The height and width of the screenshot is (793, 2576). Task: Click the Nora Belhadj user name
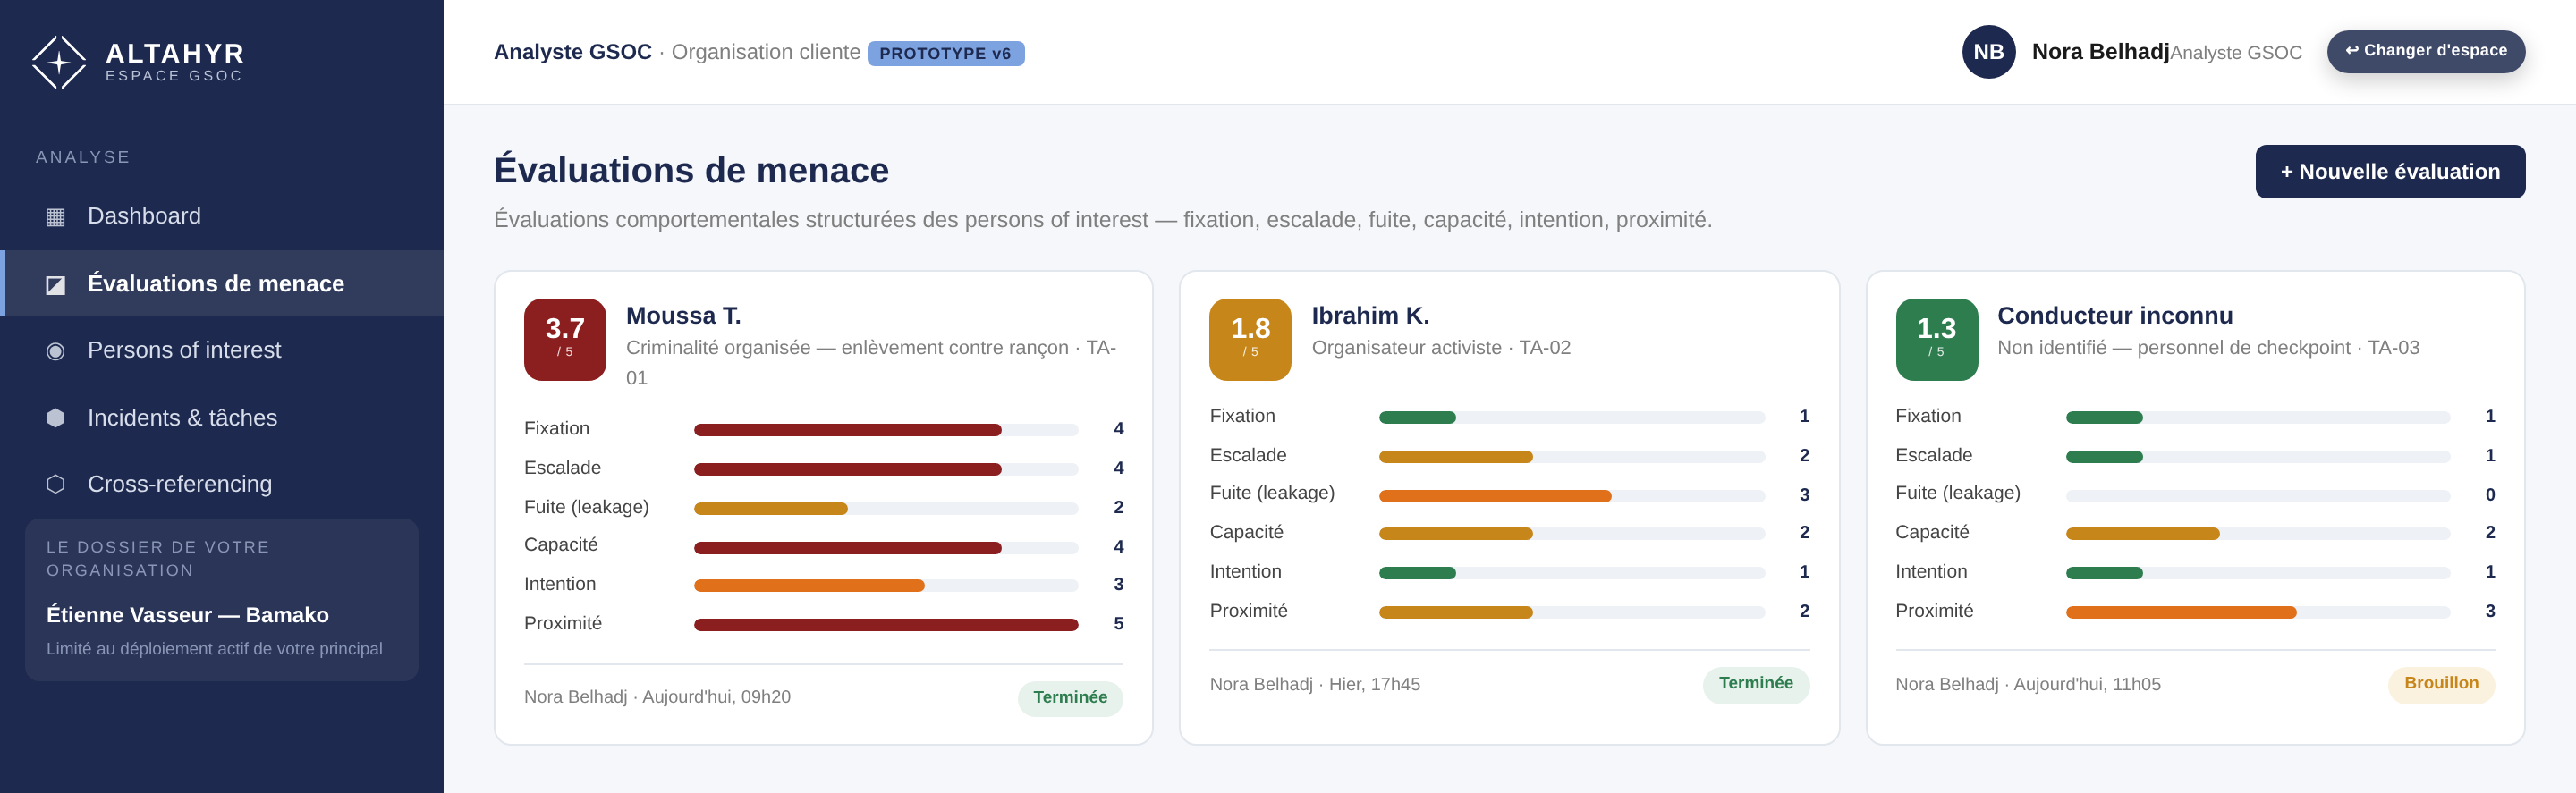(2100, 52)
